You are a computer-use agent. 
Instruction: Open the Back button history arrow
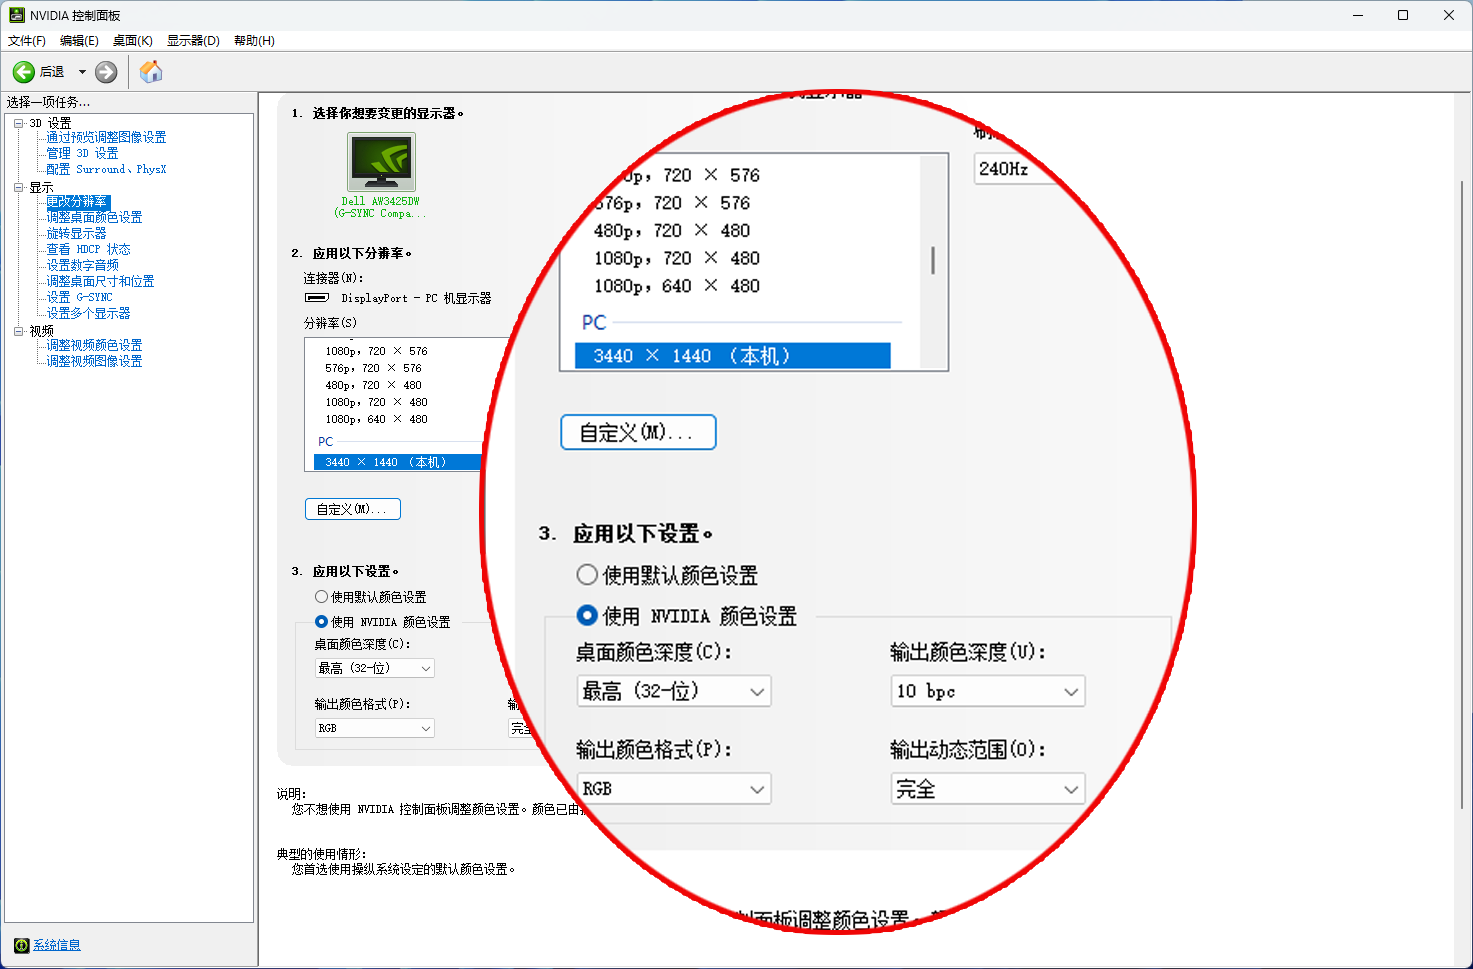tap(82, 72)
